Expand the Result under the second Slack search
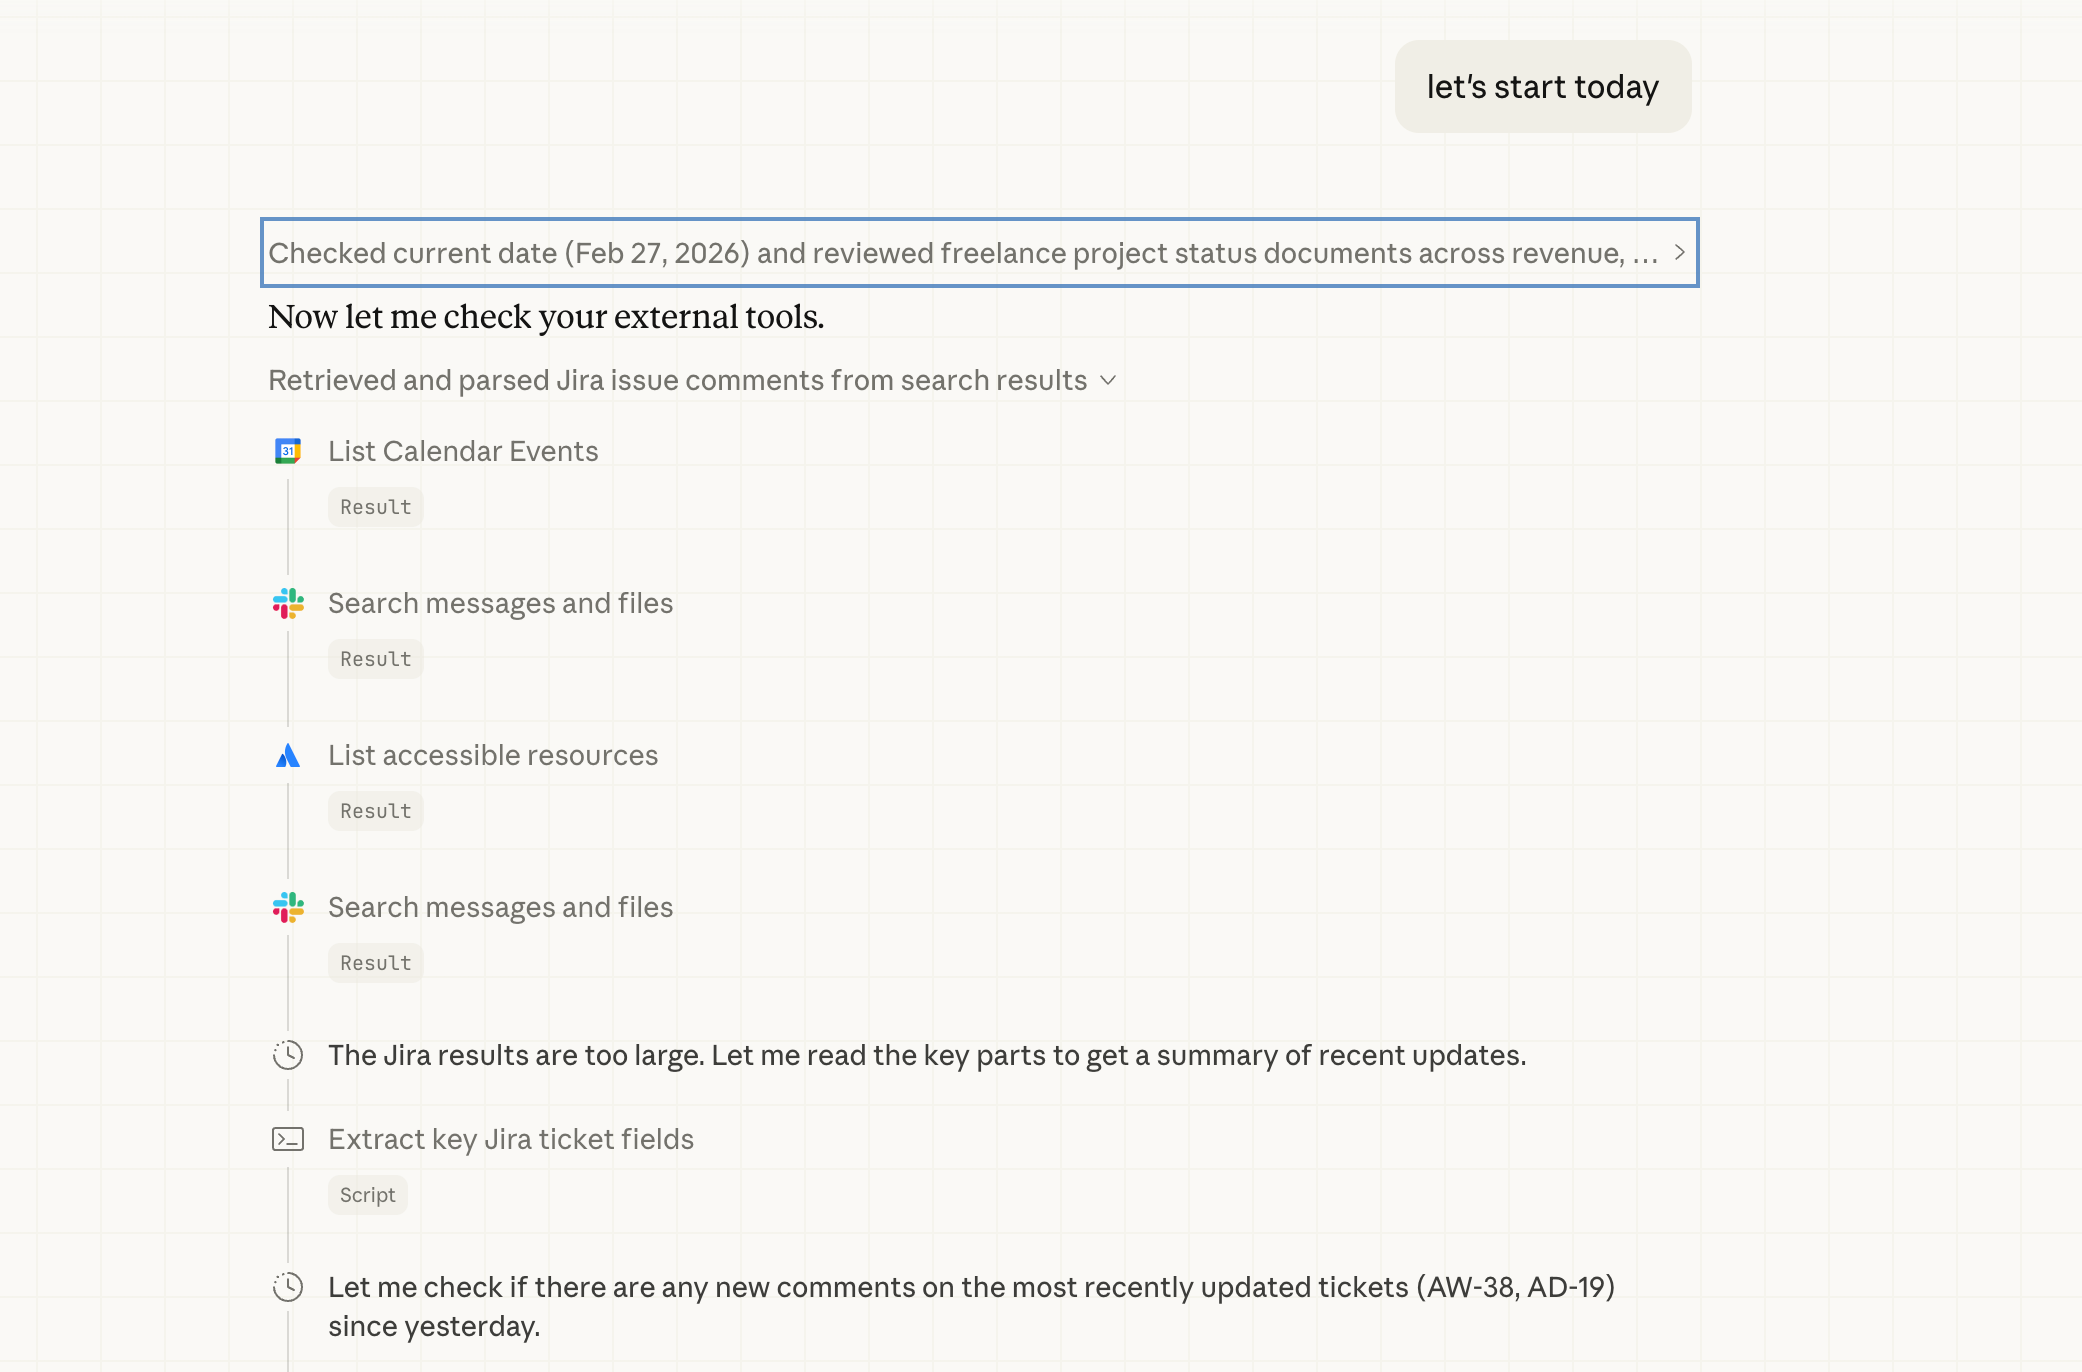 point(375,962)
